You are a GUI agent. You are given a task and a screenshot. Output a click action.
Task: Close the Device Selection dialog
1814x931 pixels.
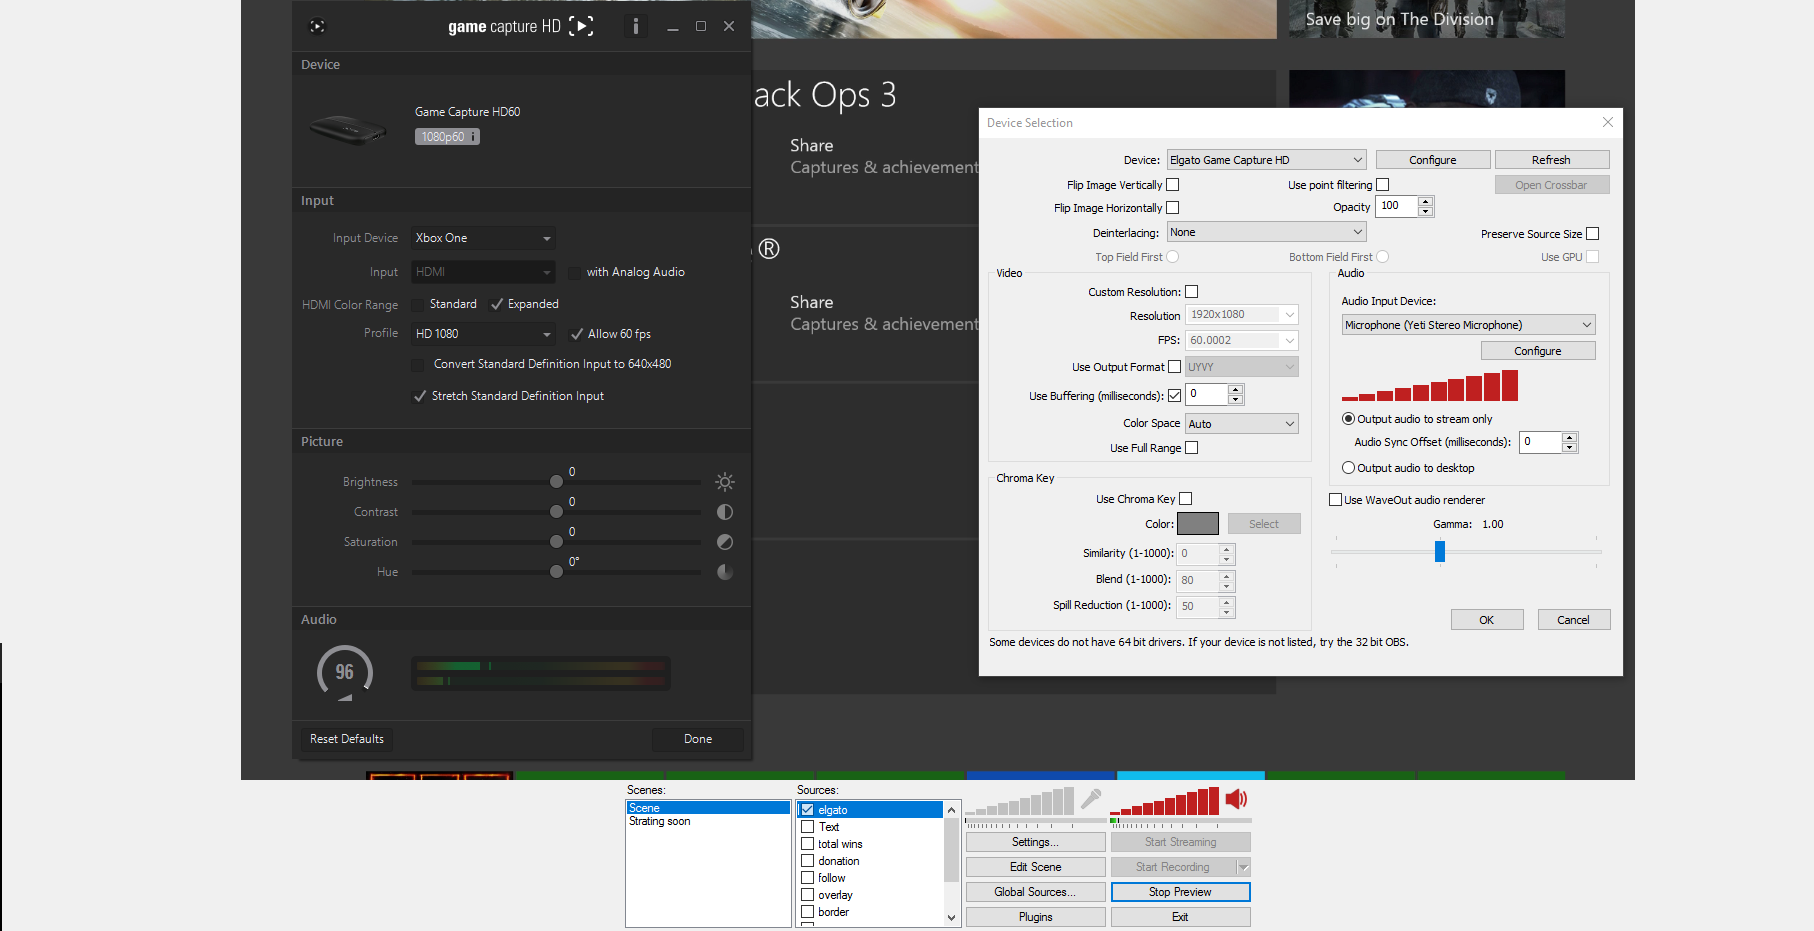pyautogui.click(x=1608, y=122)
